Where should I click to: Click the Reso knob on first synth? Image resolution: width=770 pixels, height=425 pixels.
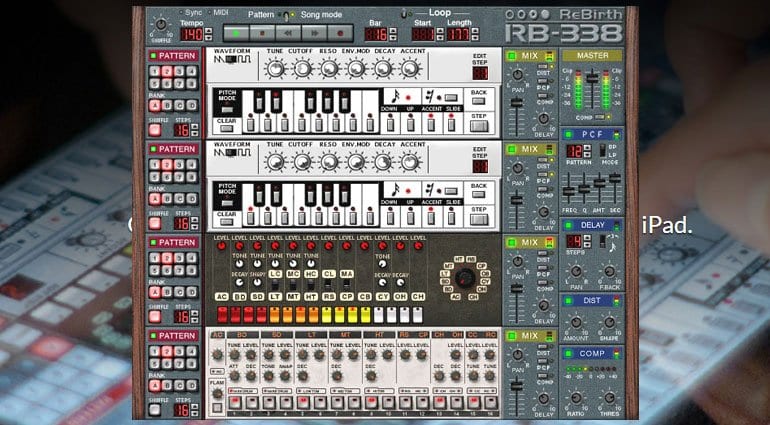[x=330, y=69]
